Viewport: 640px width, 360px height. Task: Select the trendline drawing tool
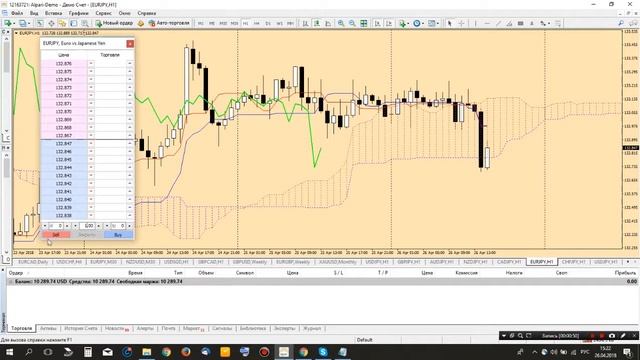click(x=498, y=23)
